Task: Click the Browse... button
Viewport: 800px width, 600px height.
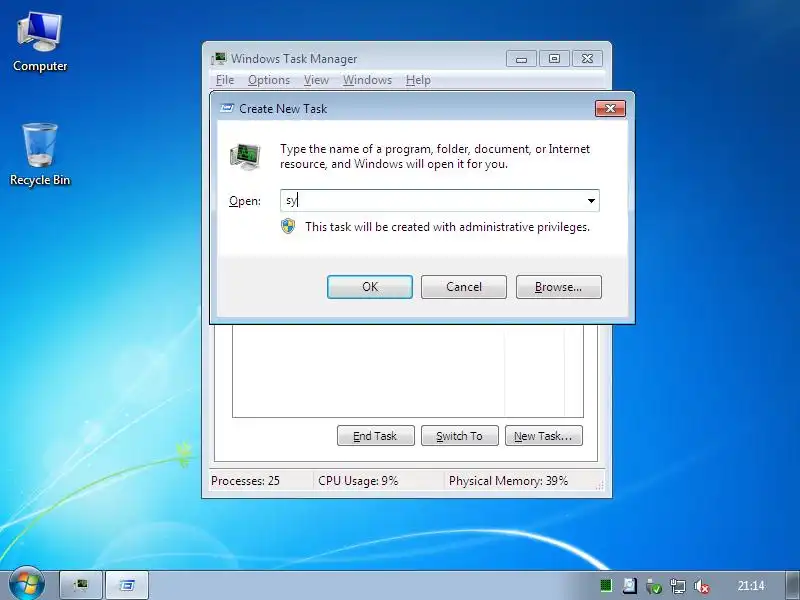Action: 559,287
